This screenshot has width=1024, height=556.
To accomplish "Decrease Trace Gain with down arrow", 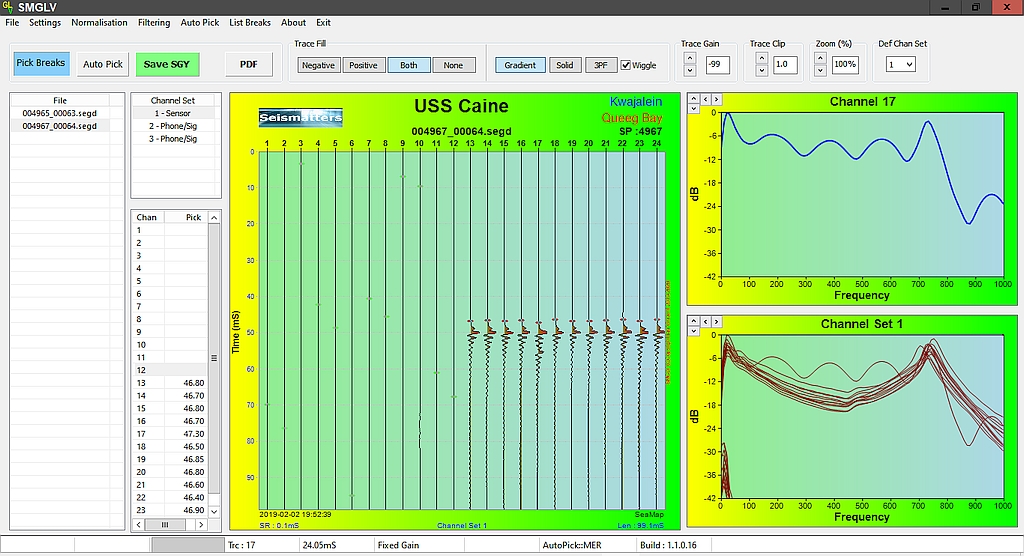I will coord(690,71).
